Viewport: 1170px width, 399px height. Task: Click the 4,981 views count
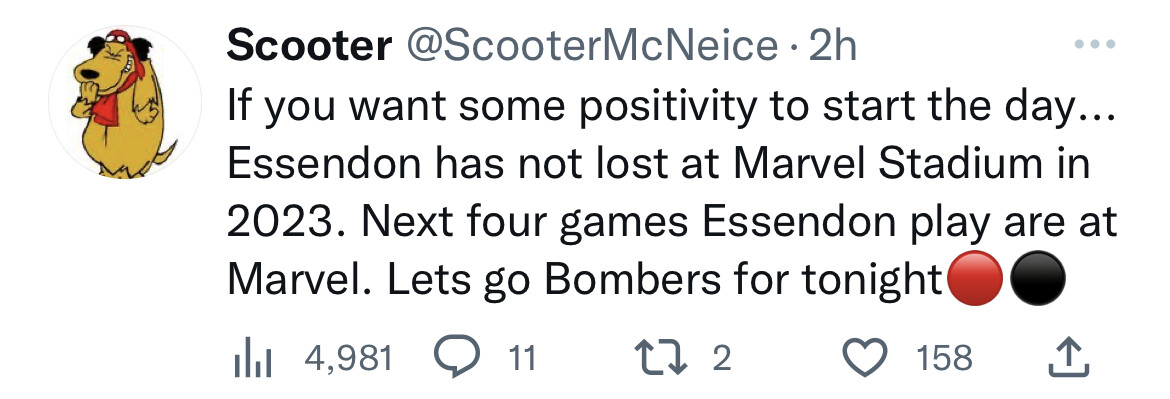[349, 359]
